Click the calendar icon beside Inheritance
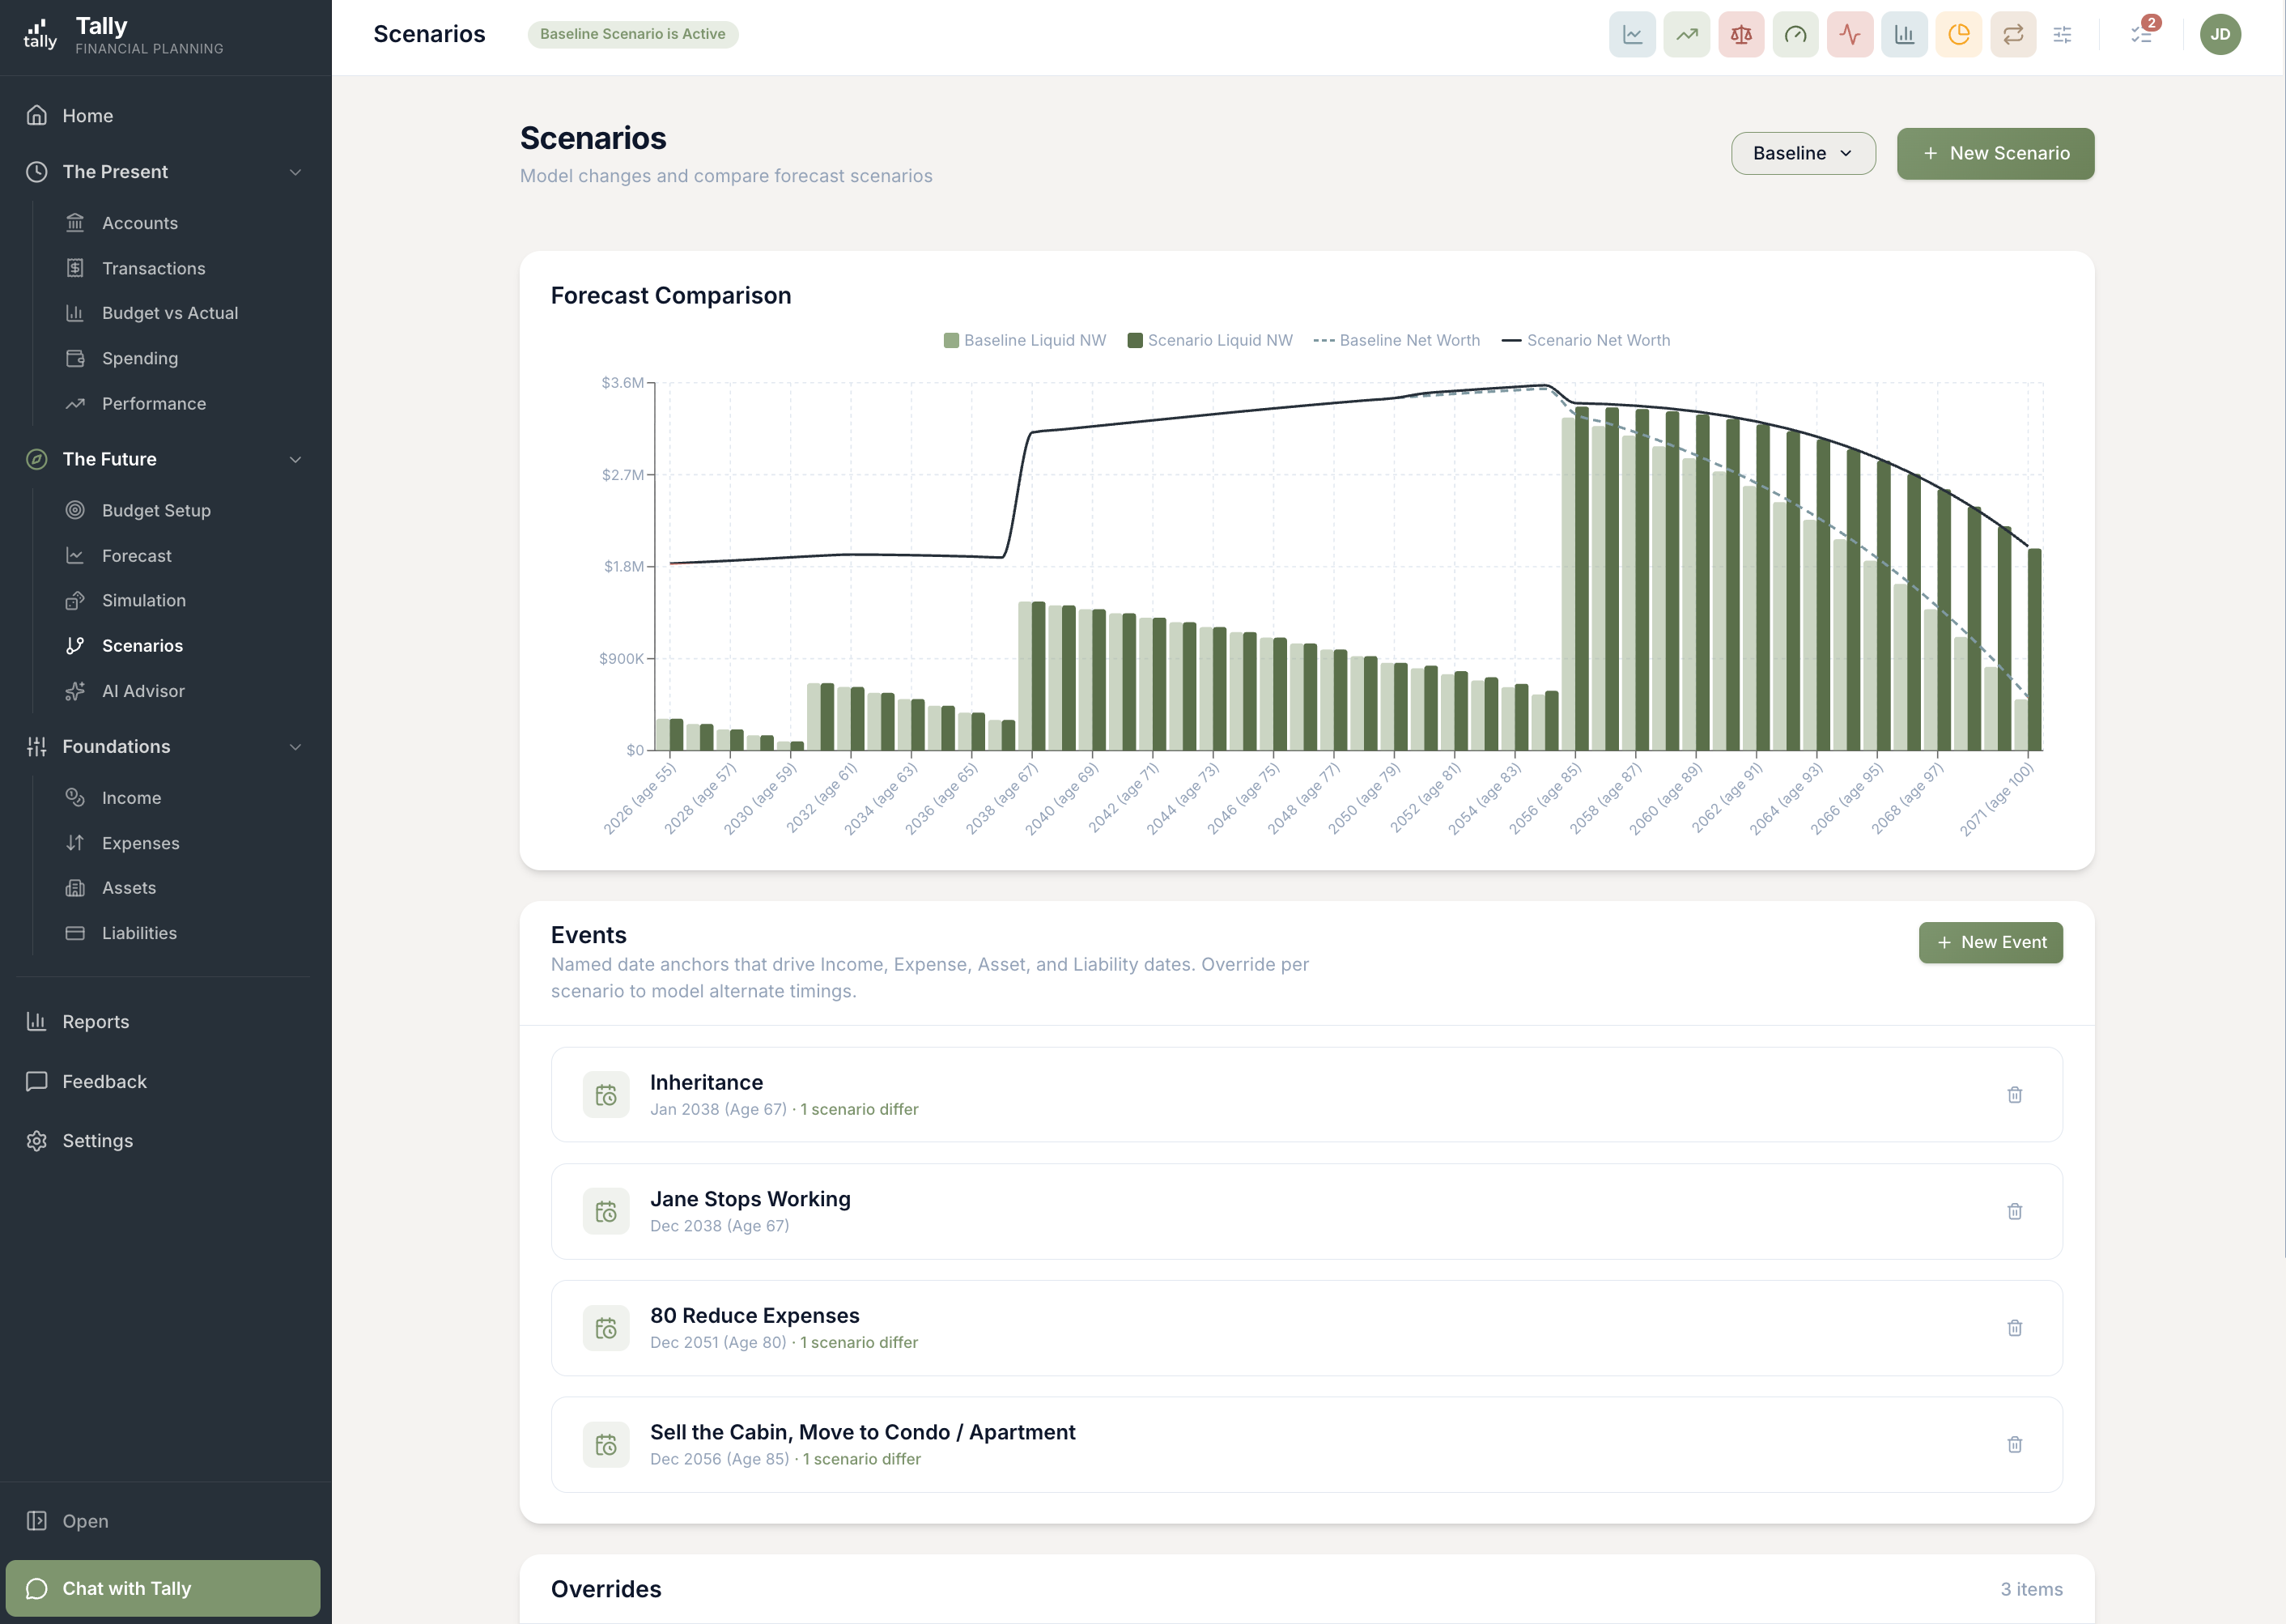 click(x=606, y=1095)
